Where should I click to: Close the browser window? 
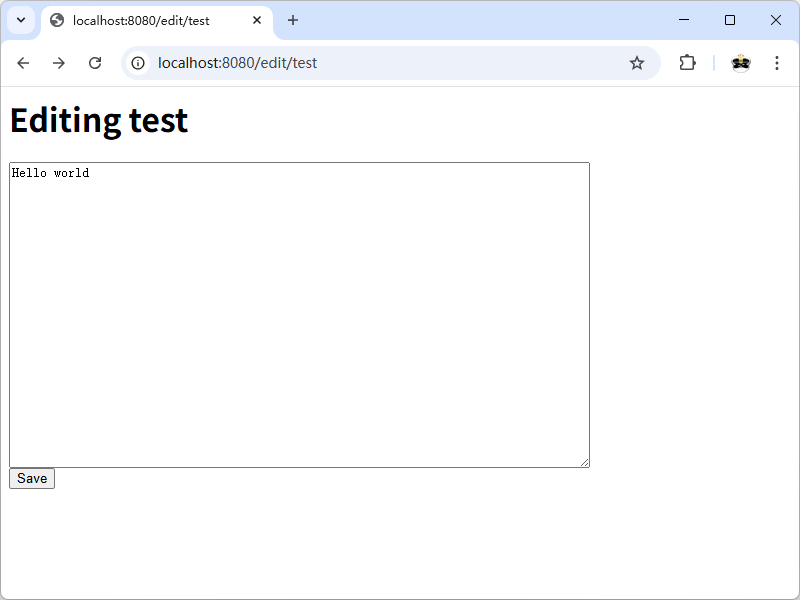coord(776,20)
